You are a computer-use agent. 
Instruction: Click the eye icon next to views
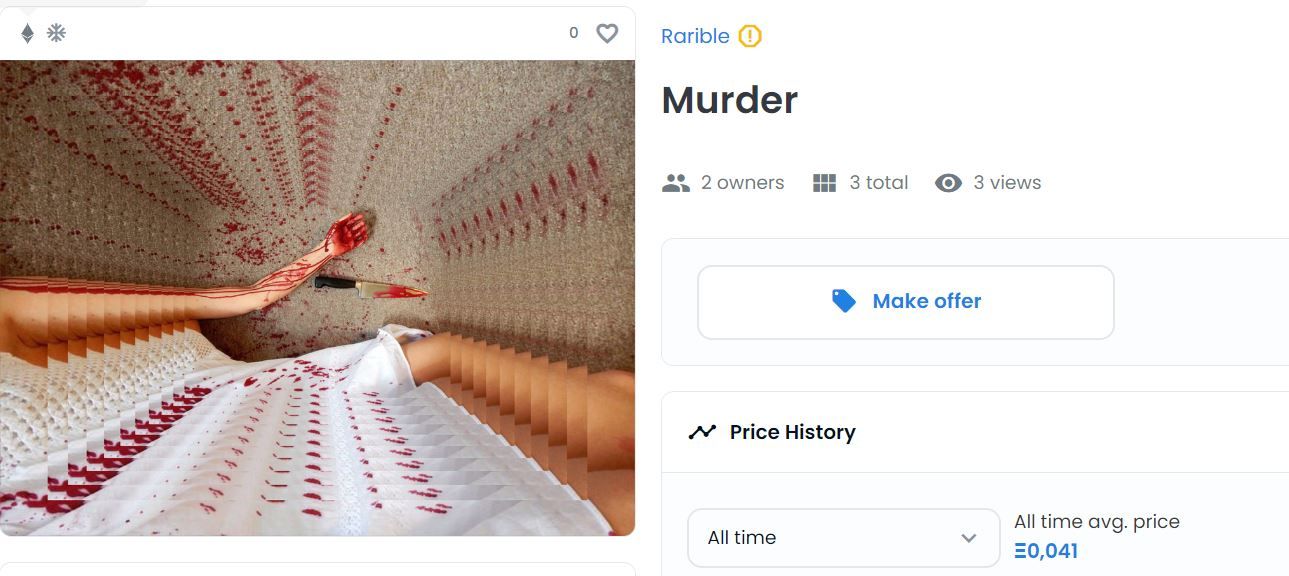pos(948,183)
